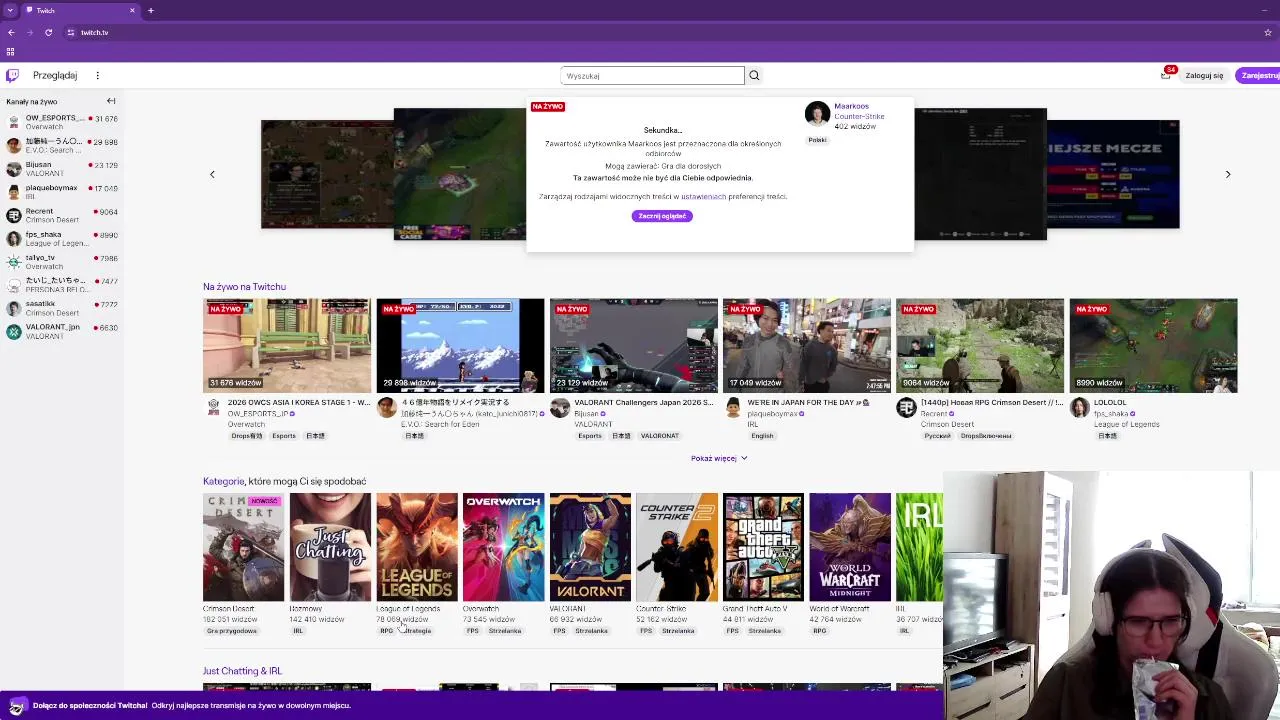Collapse the Kanały na żywo sidebar
Image resolution: width=1280 pixels, height=720 pixels.
pyautogui.click(x=111, y=101)
